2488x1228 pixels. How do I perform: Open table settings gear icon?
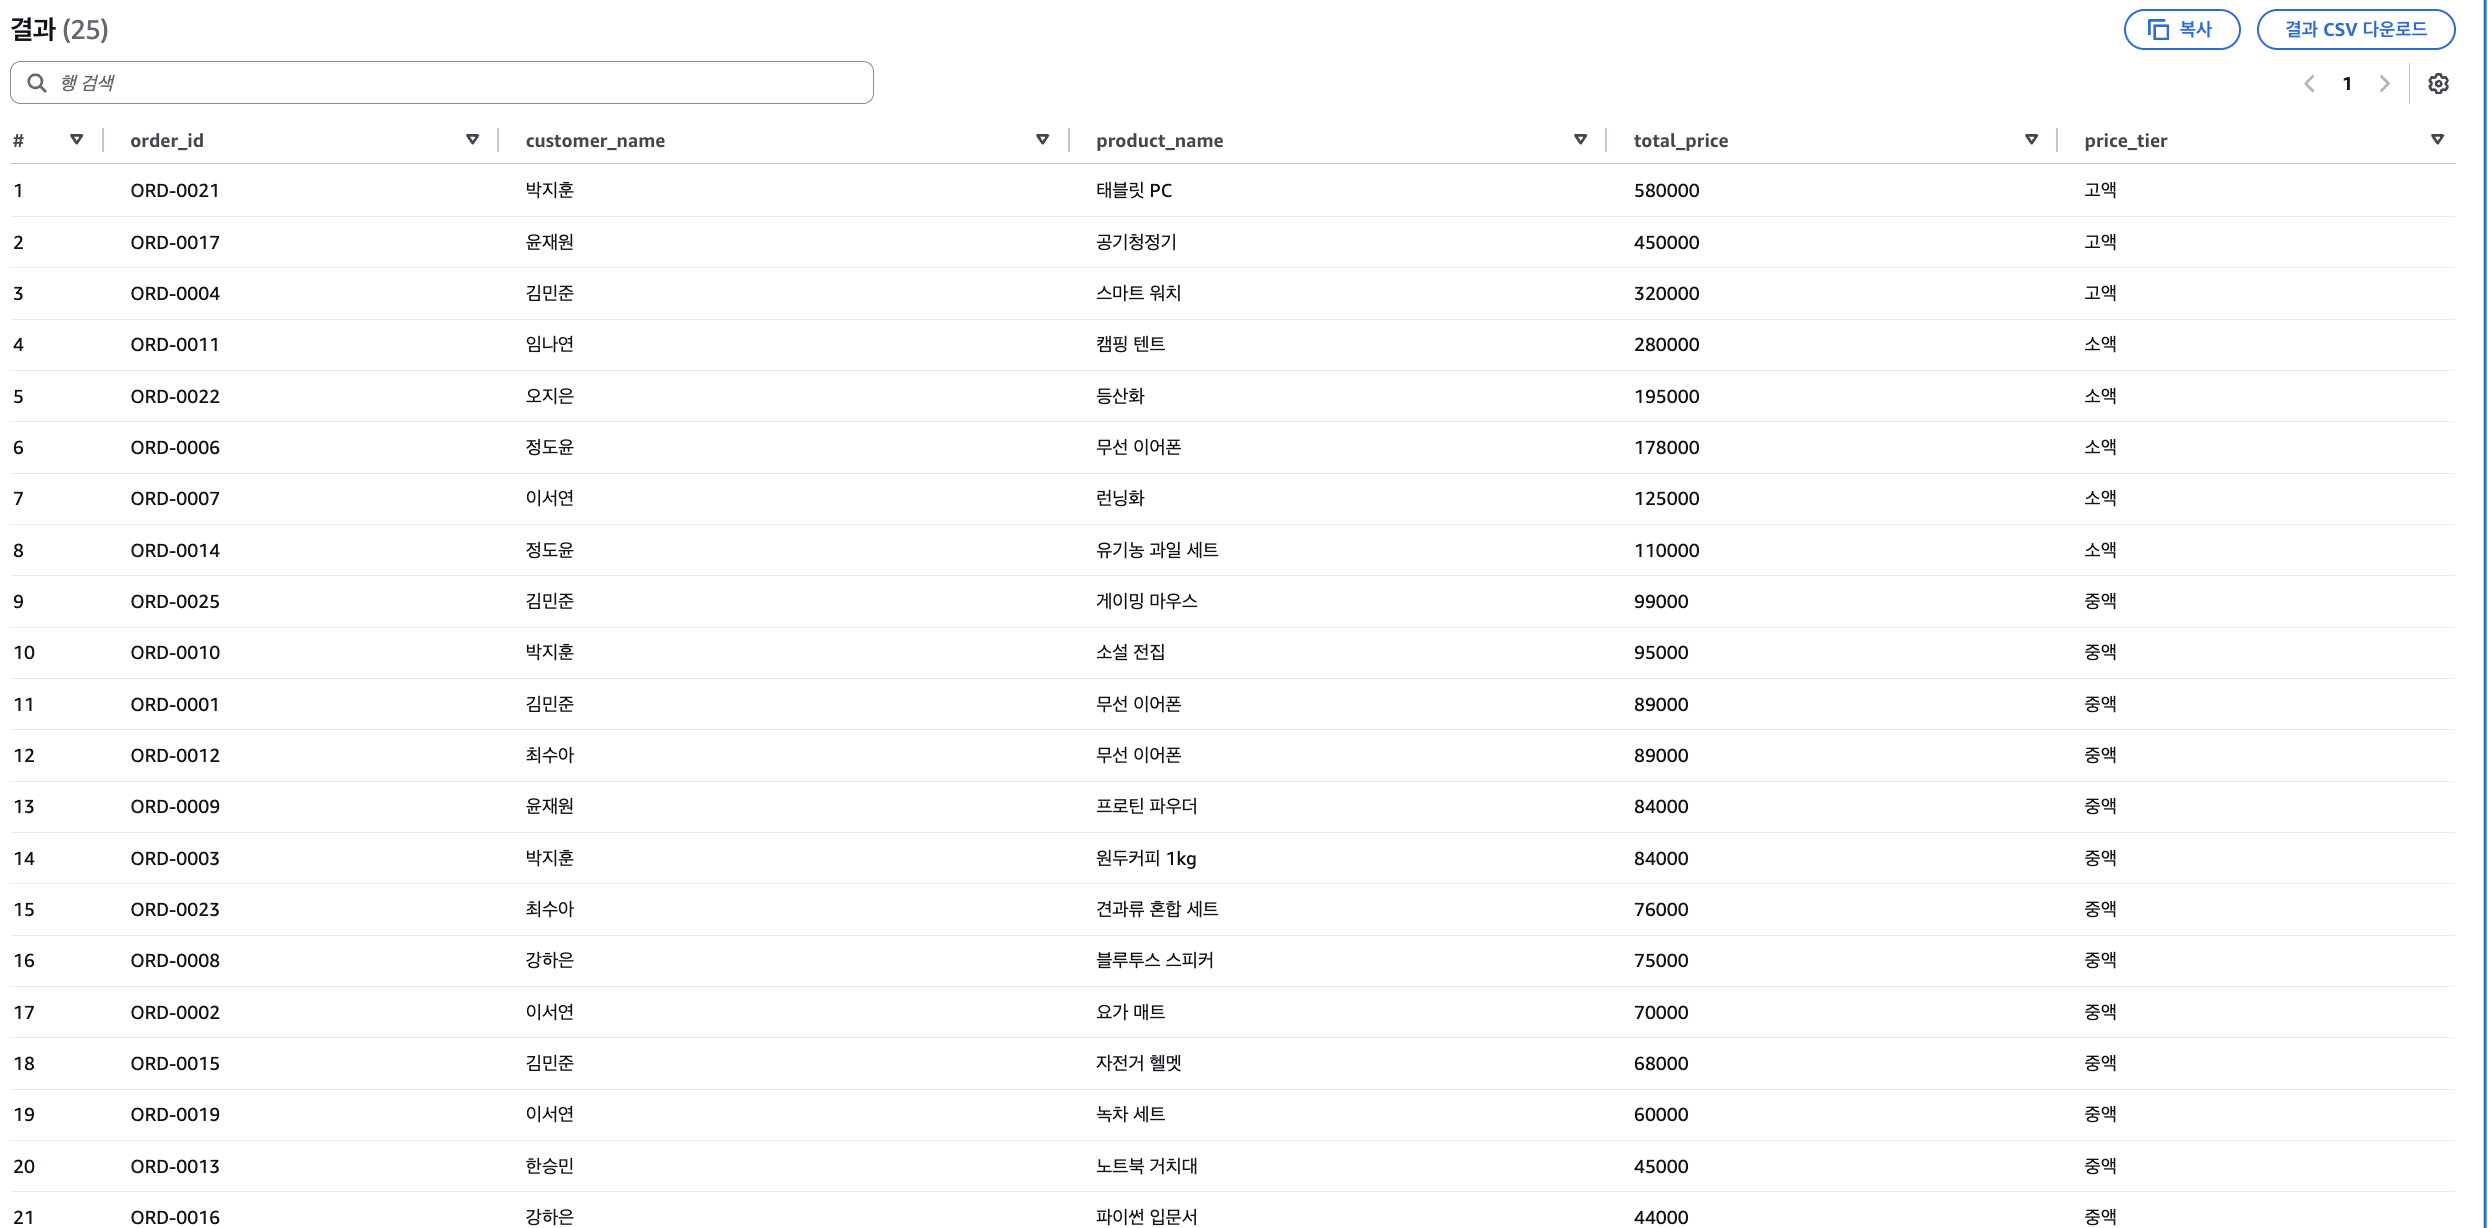pos(2438,84)
